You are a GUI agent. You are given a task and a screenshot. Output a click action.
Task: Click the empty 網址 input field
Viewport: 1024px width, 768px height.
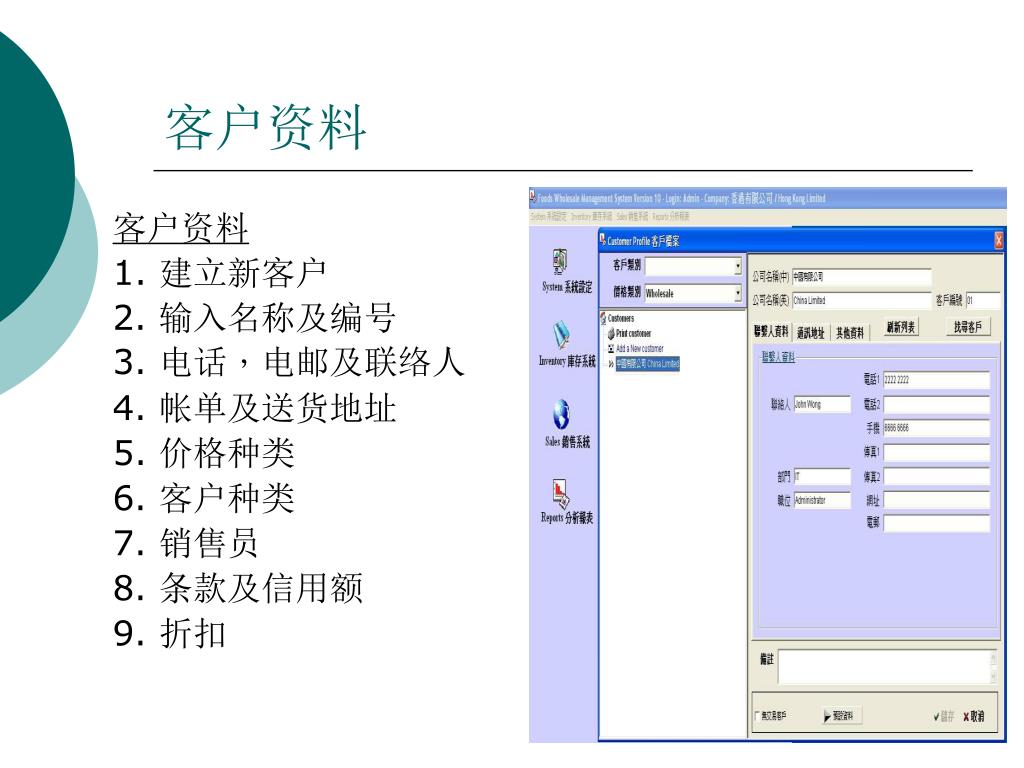pos(936,500)
